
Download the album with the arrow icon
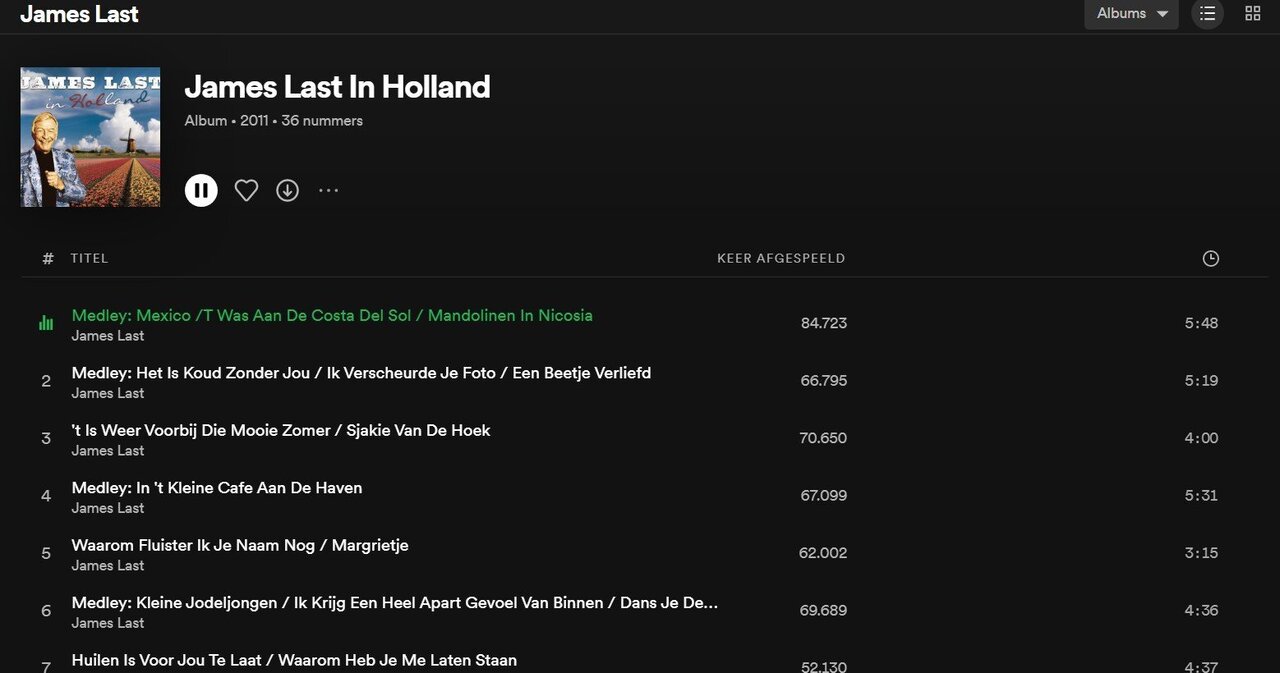pos(288,190)
